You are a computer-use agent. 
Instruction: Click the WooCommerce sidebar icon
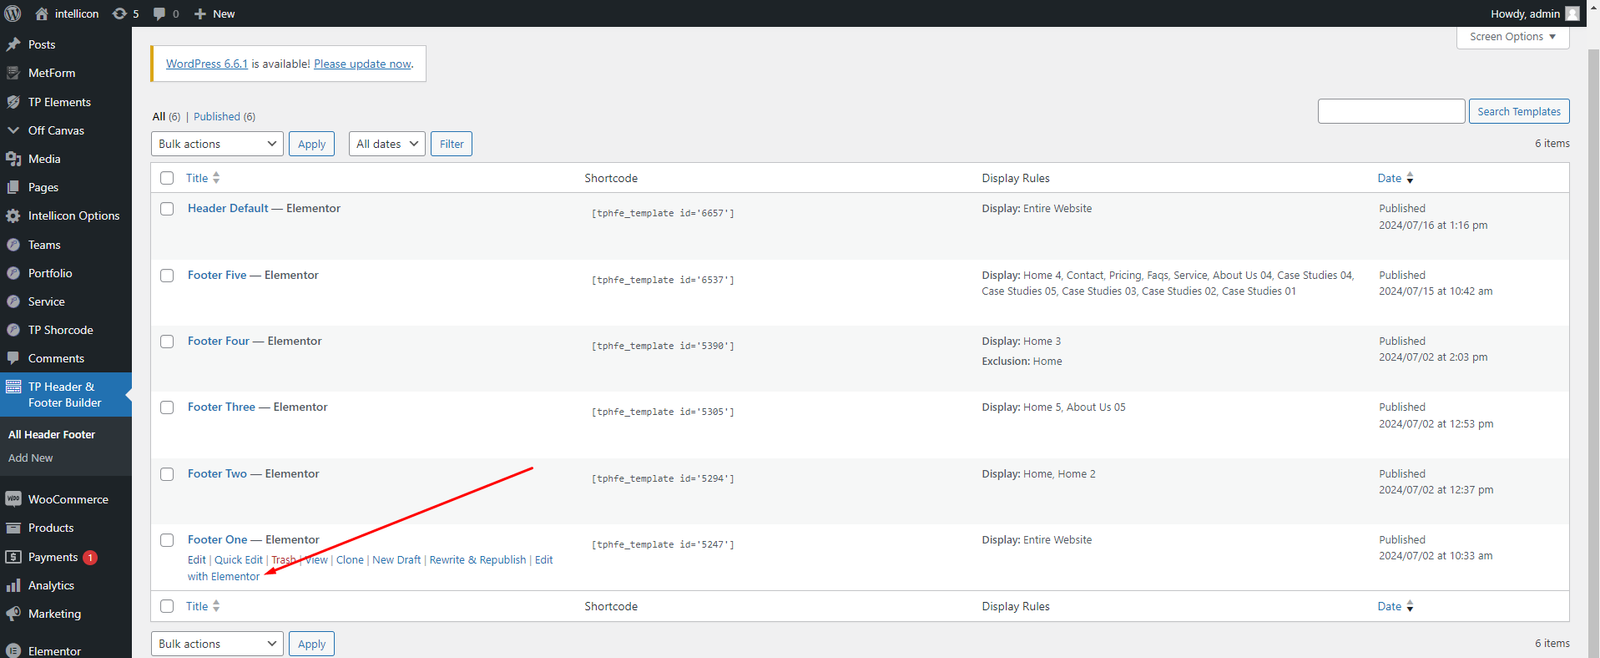pyautogui.click(x=13, y=499)
